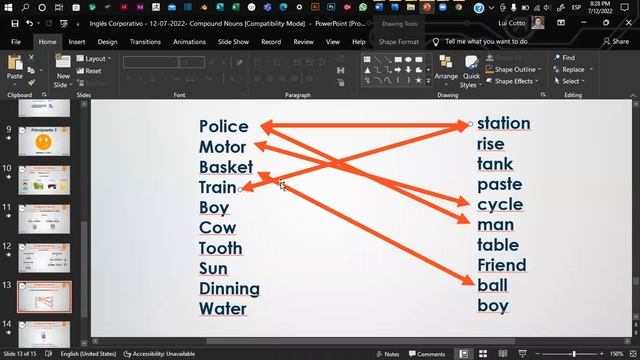Open the Transitions tab
The image size is (640, 360).
[145, 42]
